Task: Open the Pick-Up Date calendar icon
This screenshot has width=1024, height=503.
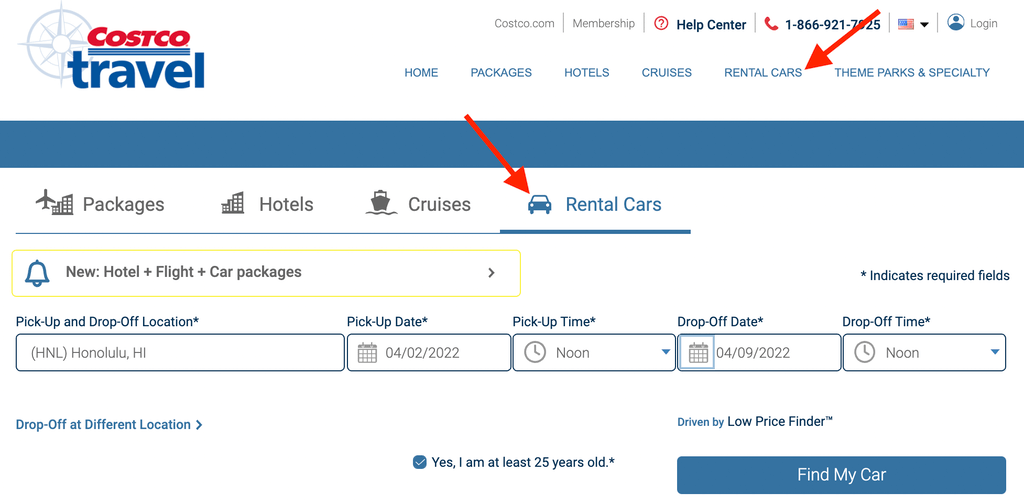Action: pyautogui.click(x=367, y=353)
